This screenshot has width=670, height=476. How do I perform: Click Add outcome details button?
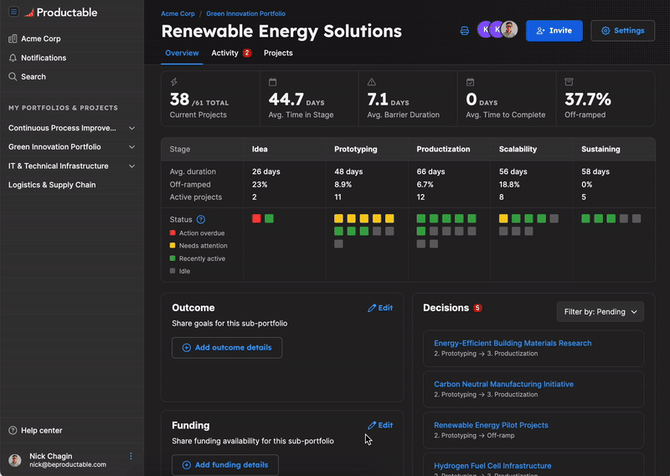coord(227,348)
